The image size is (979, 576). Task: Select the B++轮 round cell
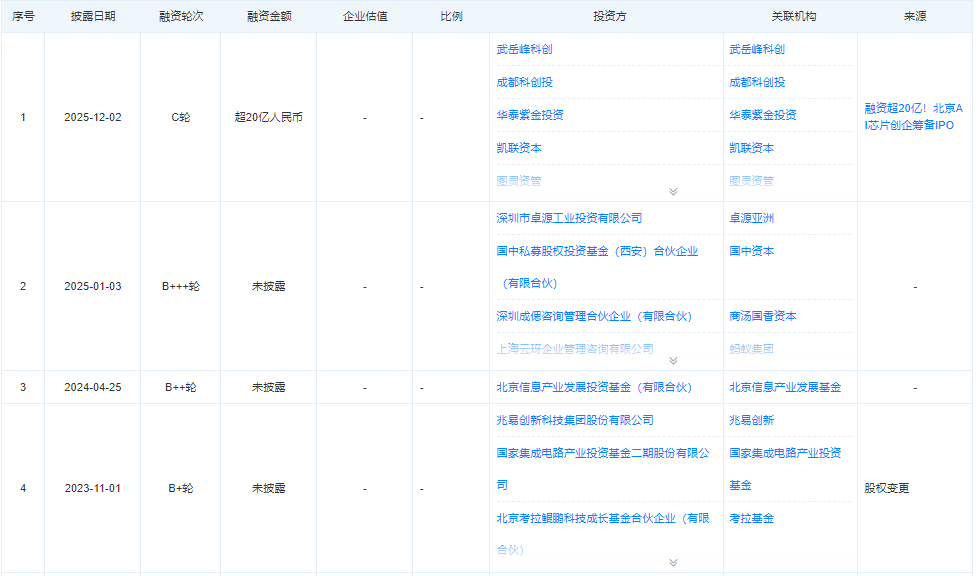[x=181, y=388]
